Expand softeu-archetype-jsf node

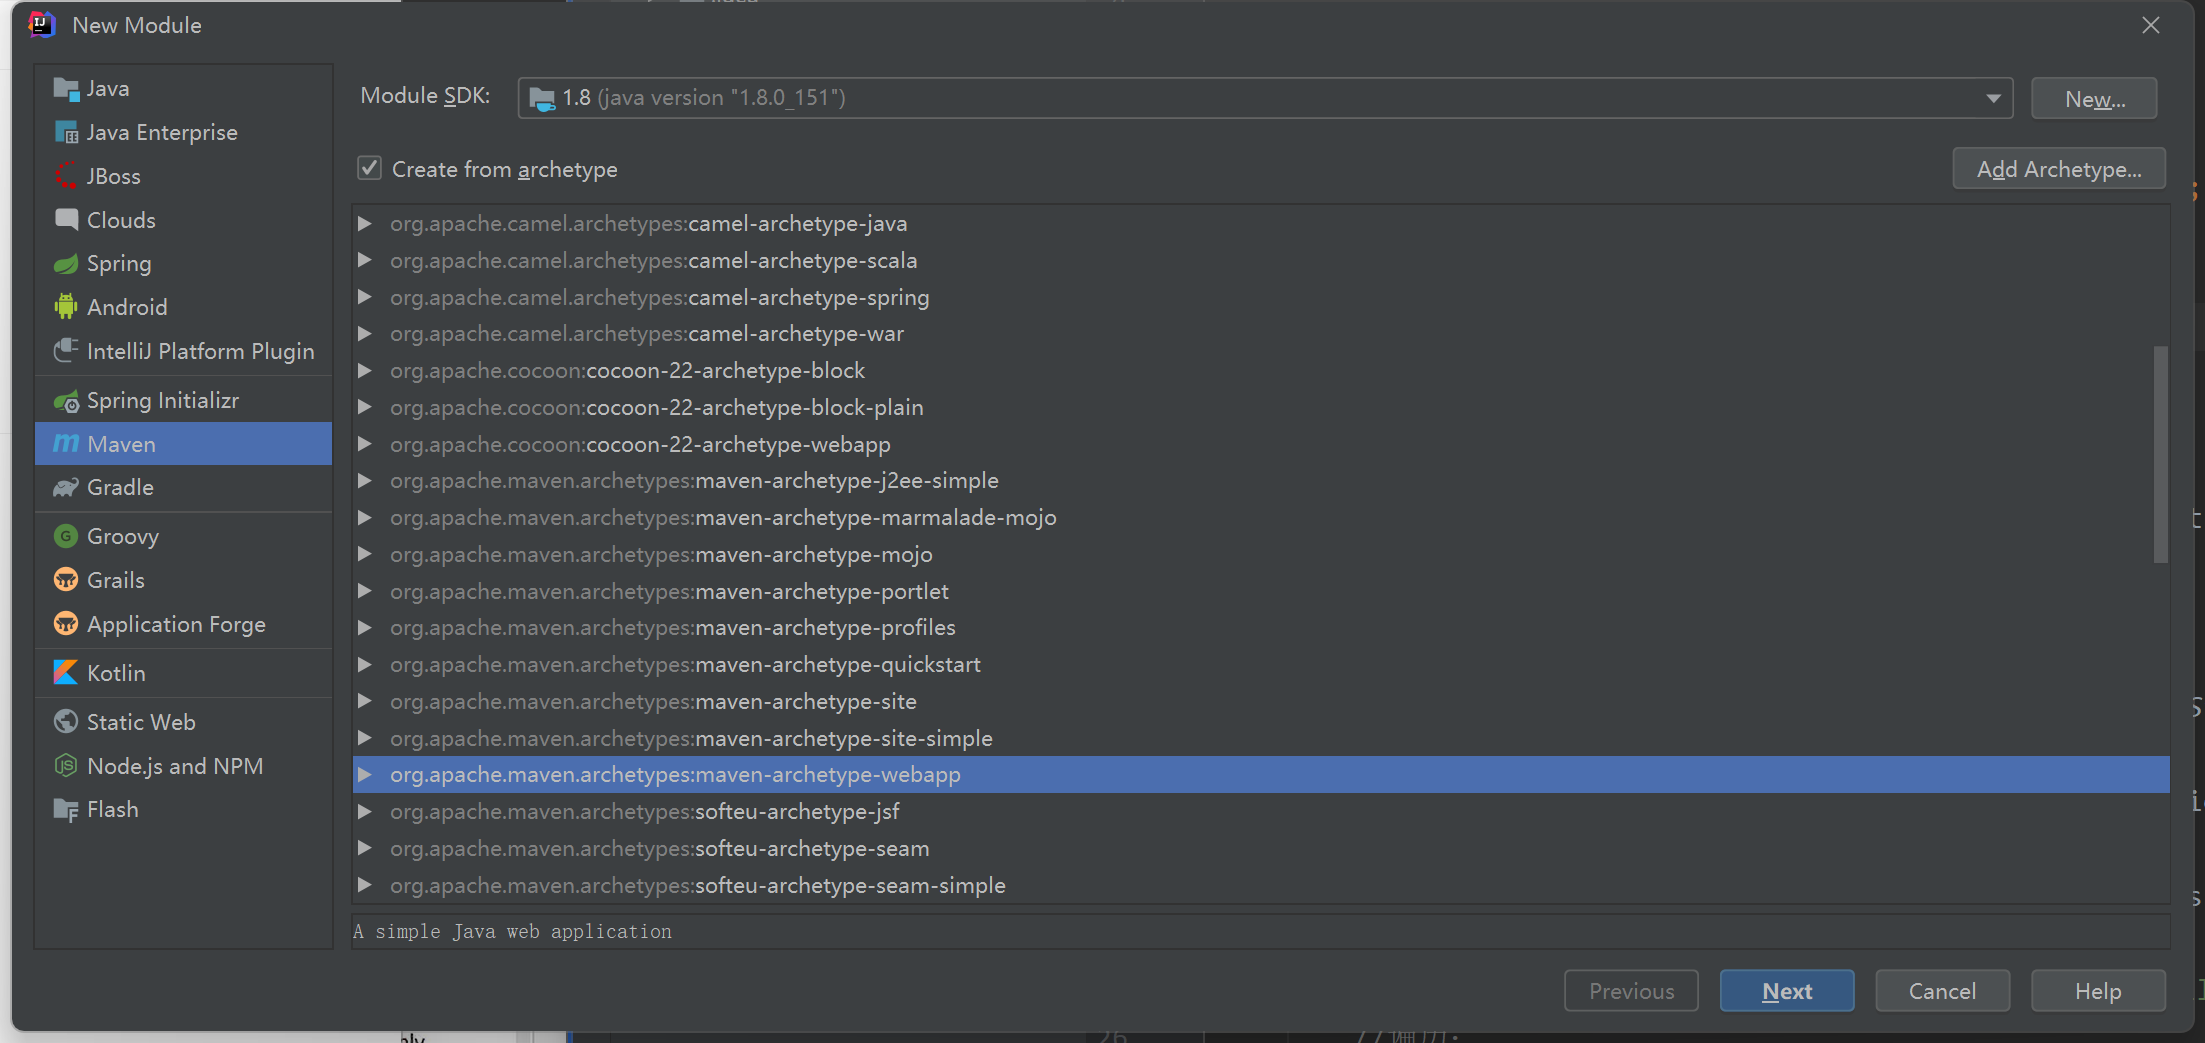pos(365,811)
